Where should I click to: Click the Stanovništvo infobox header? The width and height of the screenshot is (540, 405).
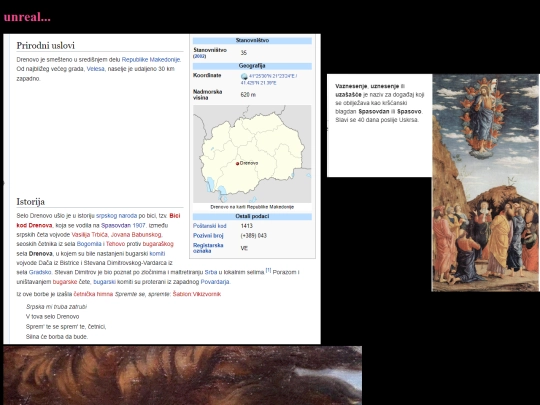coord(252,41)
